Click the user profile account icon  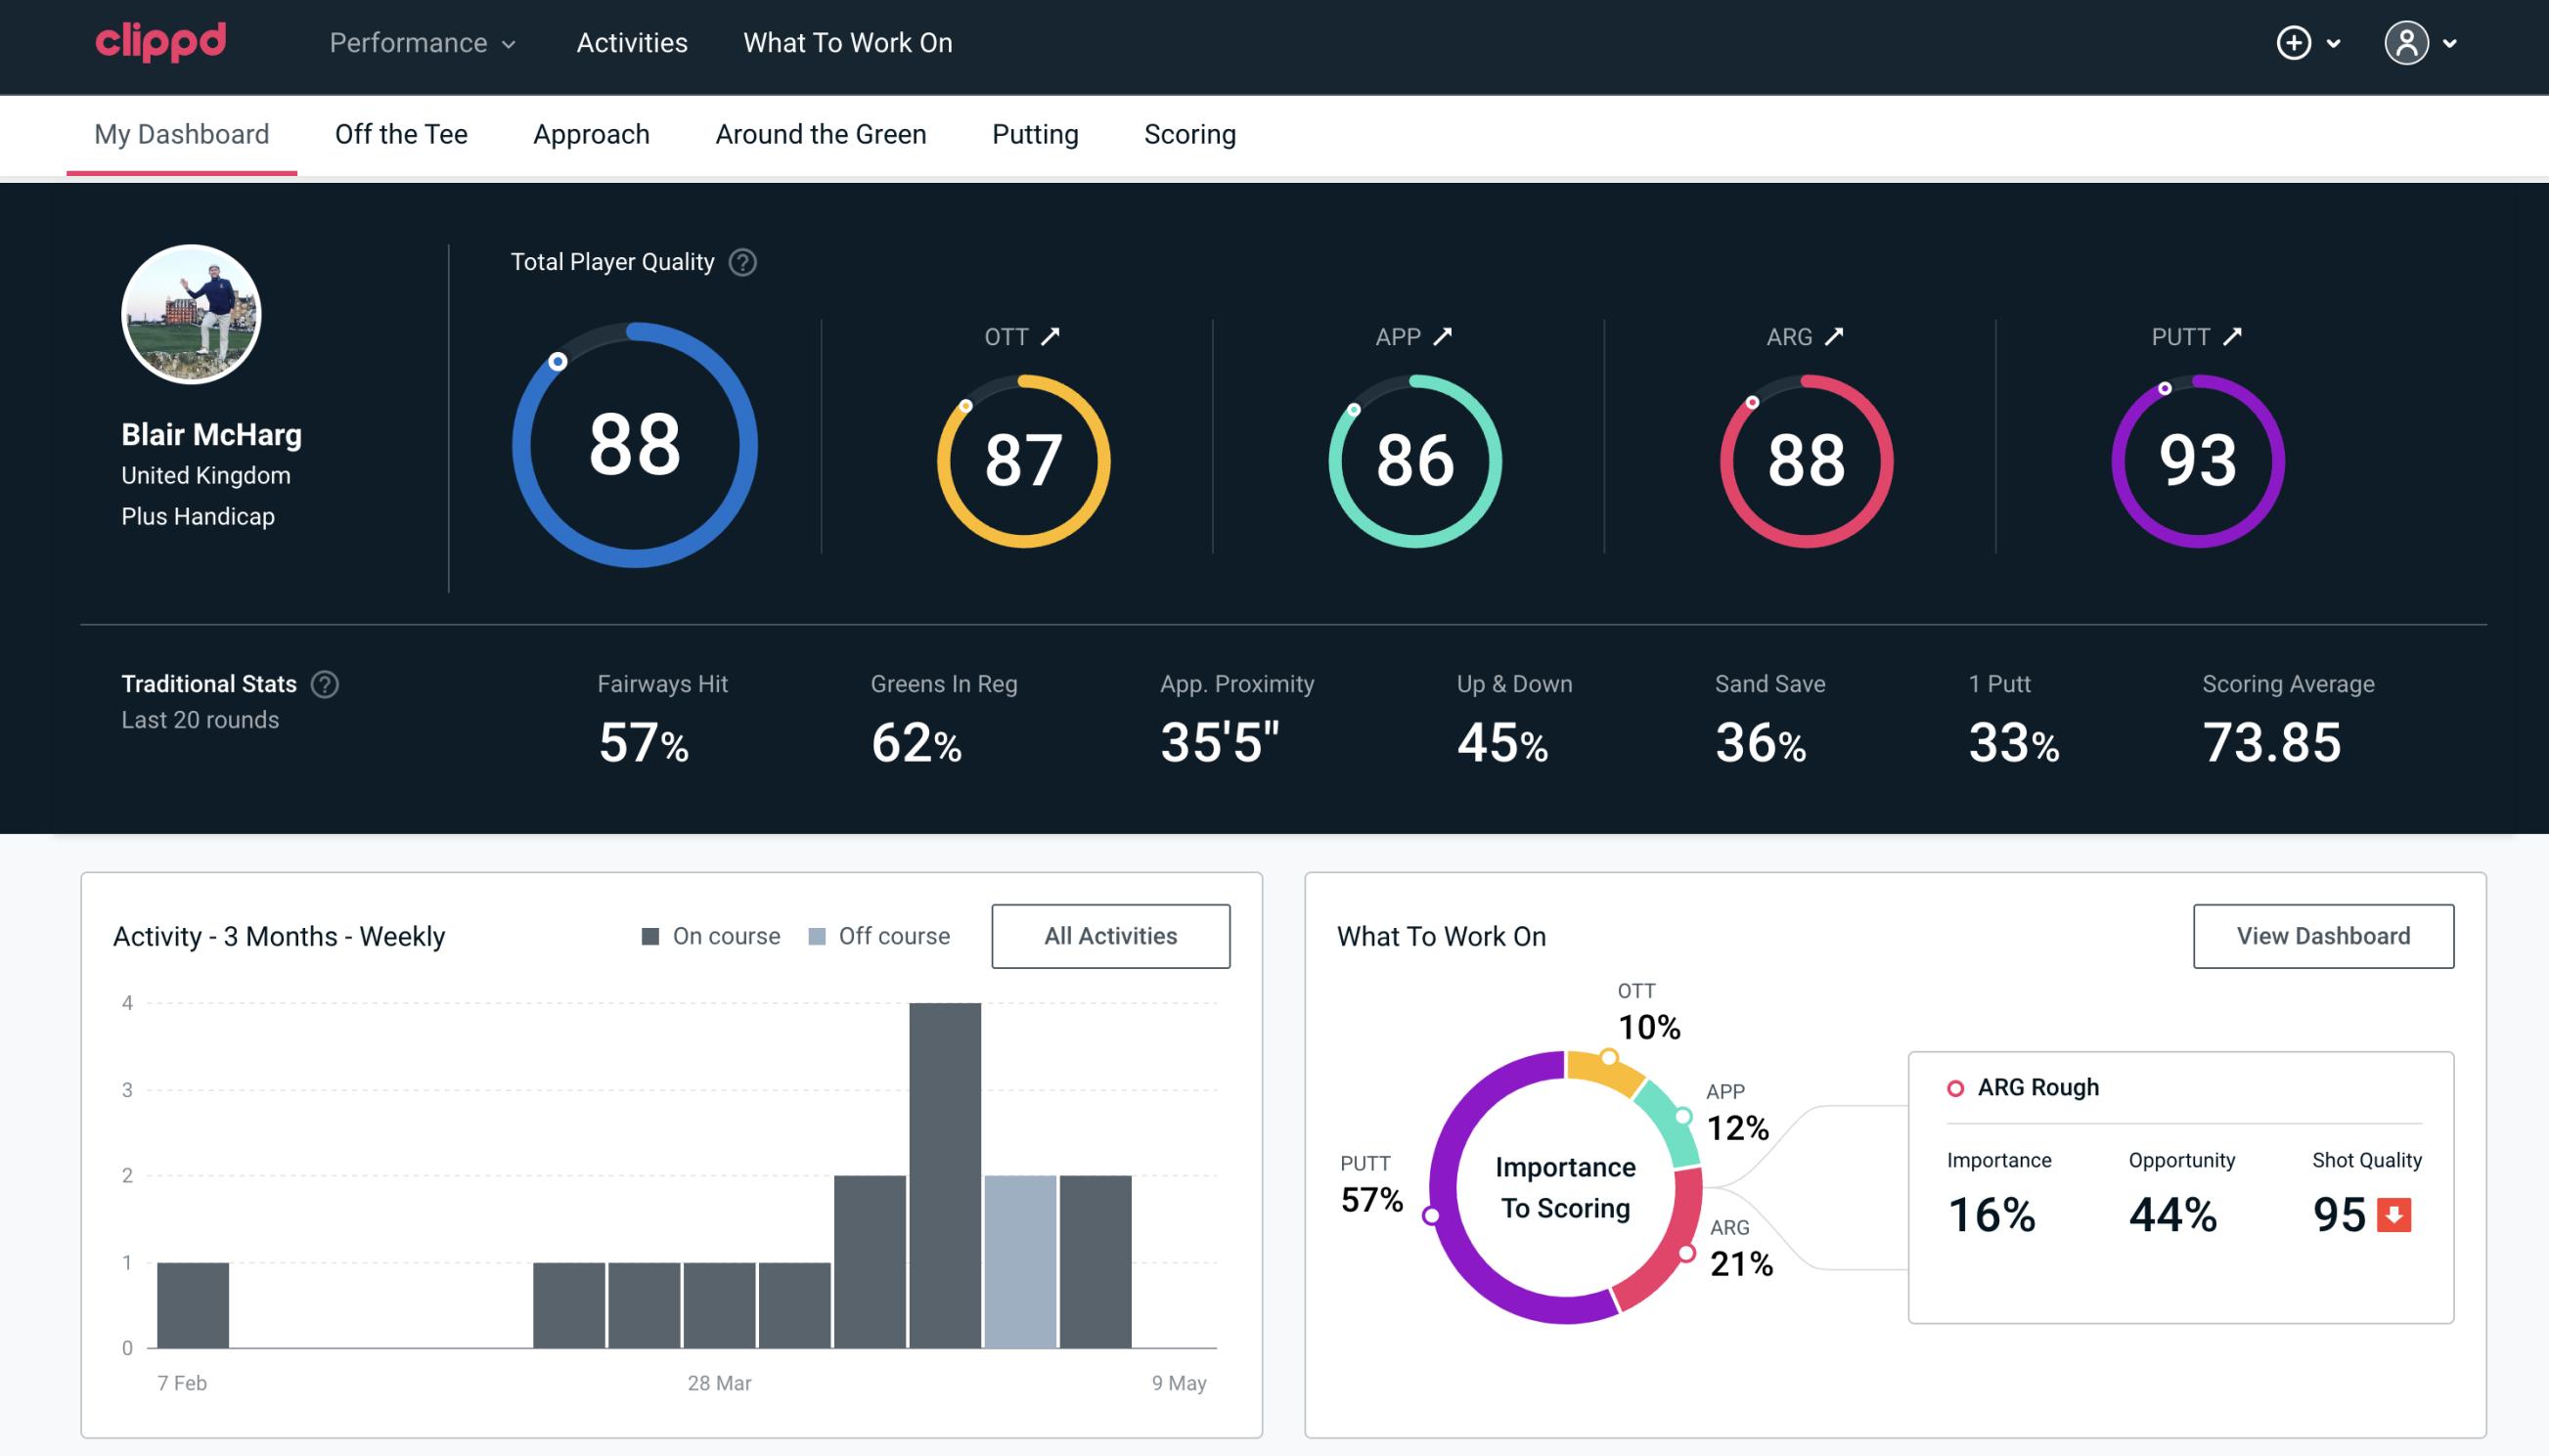click(2403, 42)
